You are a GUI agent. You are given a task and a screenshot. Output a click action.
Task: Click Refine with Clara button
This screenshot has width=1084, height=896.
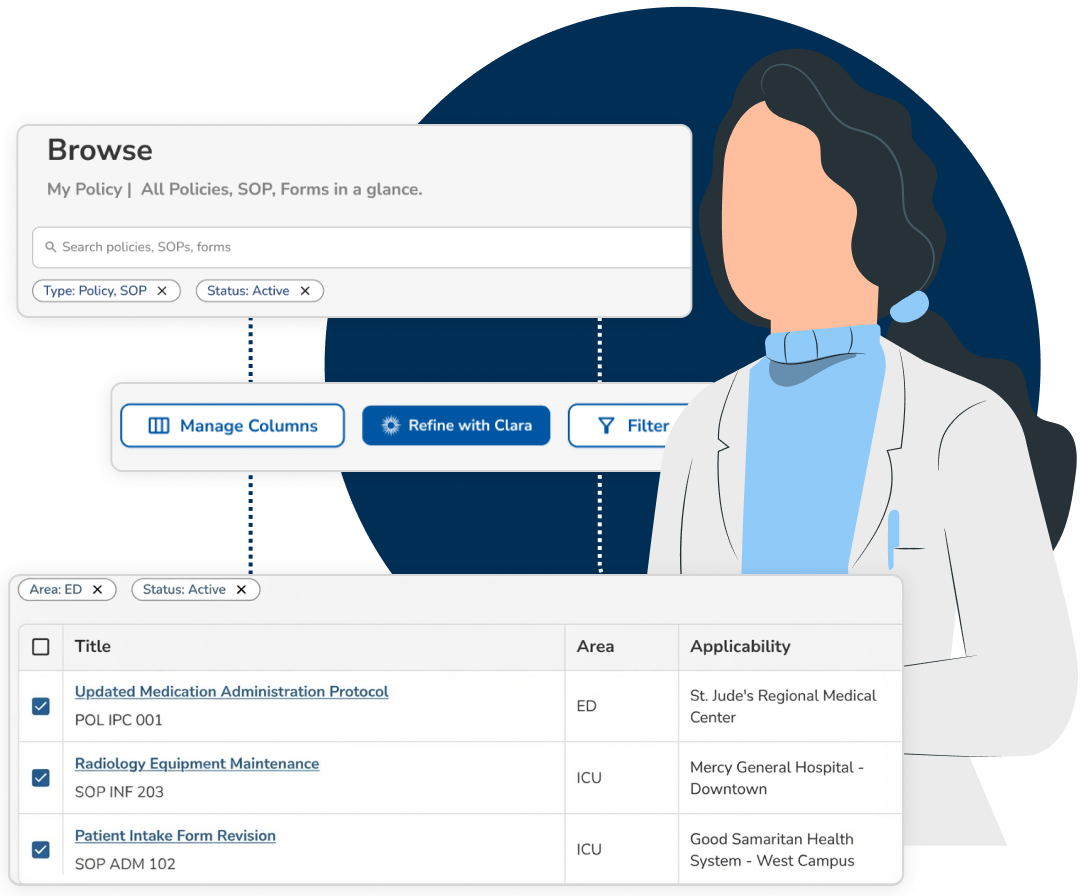tap(456, 425)
